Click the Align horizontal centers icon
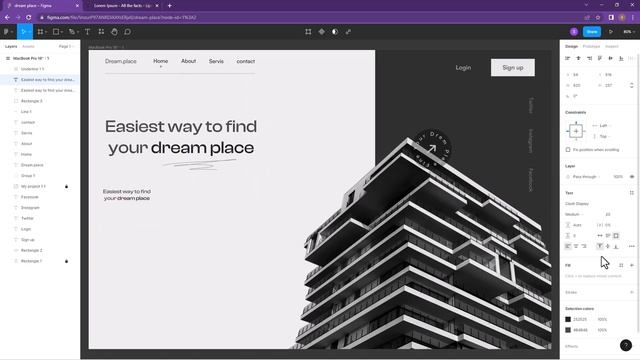The image size is (640, 360). (x=578, y=58)
